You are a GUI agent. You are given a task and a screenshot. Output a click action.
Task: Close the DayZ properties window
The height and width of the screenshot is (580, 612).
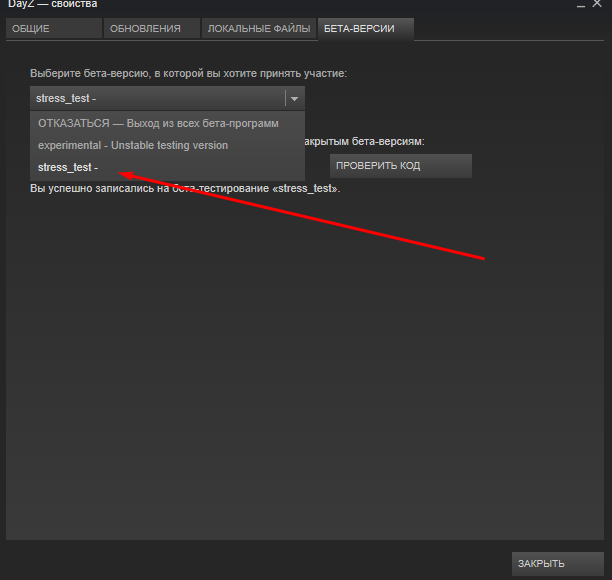[x=597, y=4]
